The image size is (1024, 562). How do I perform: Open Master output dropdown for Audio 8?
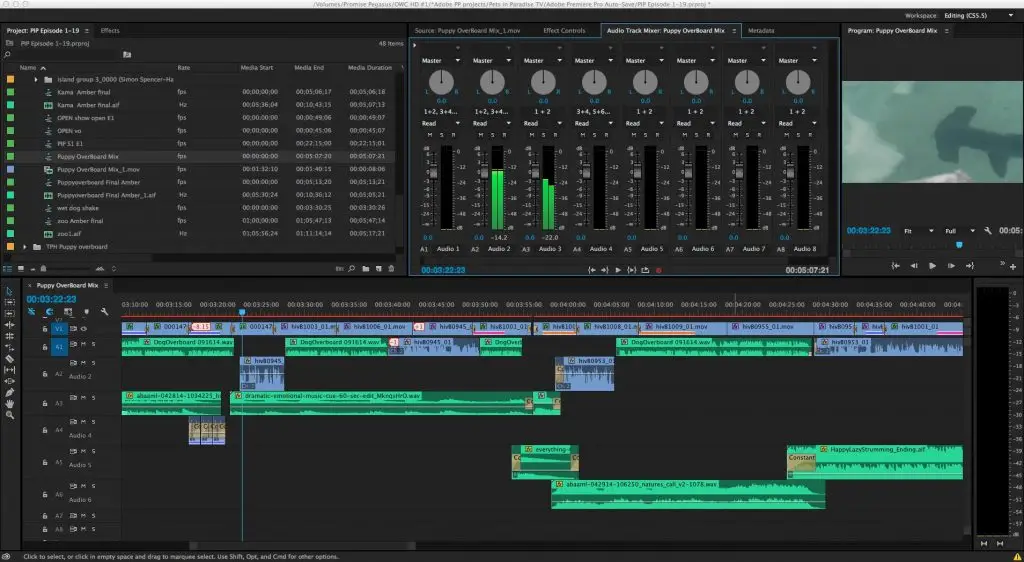(797, 60)
